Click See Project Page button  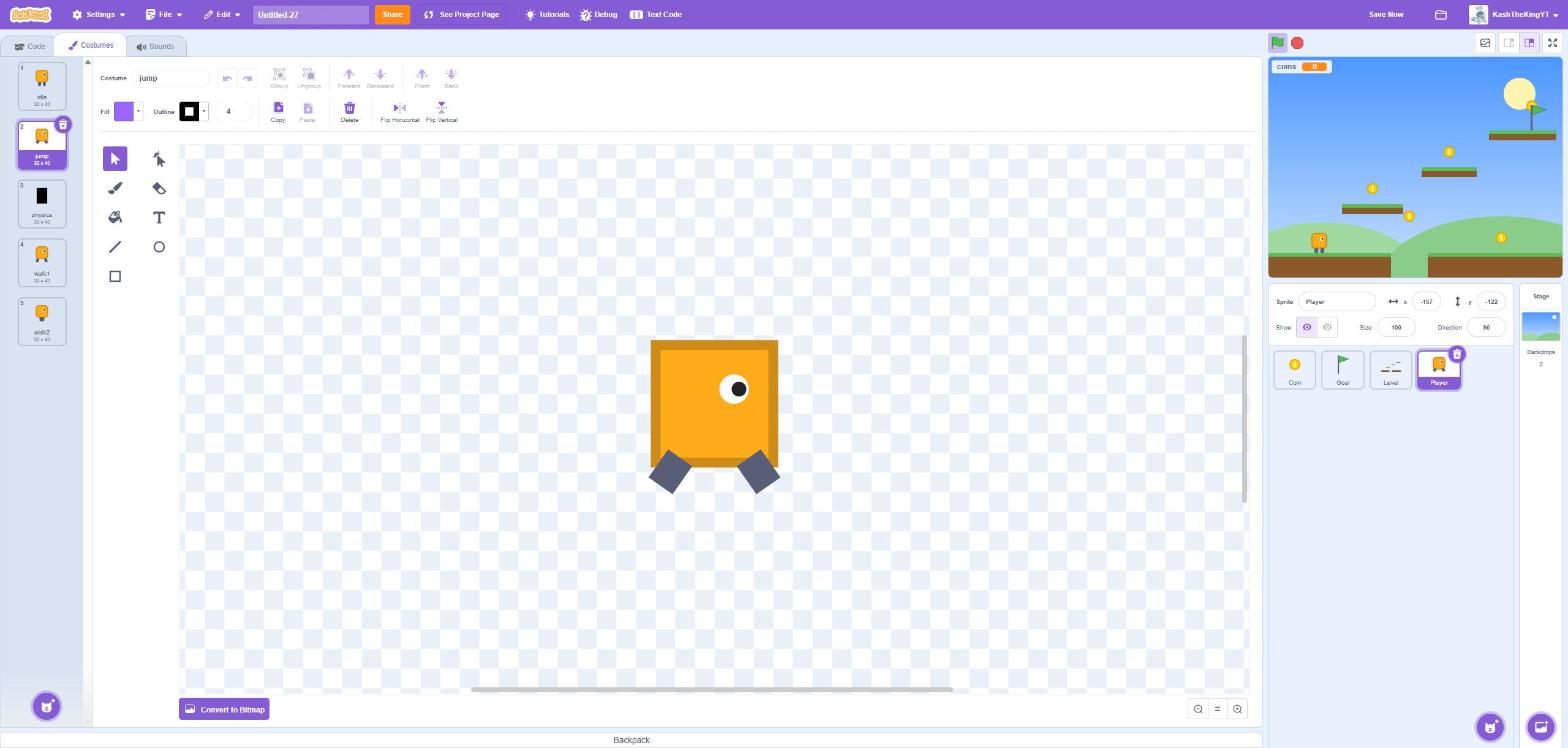pyautogui.click(x=461, y=15)
